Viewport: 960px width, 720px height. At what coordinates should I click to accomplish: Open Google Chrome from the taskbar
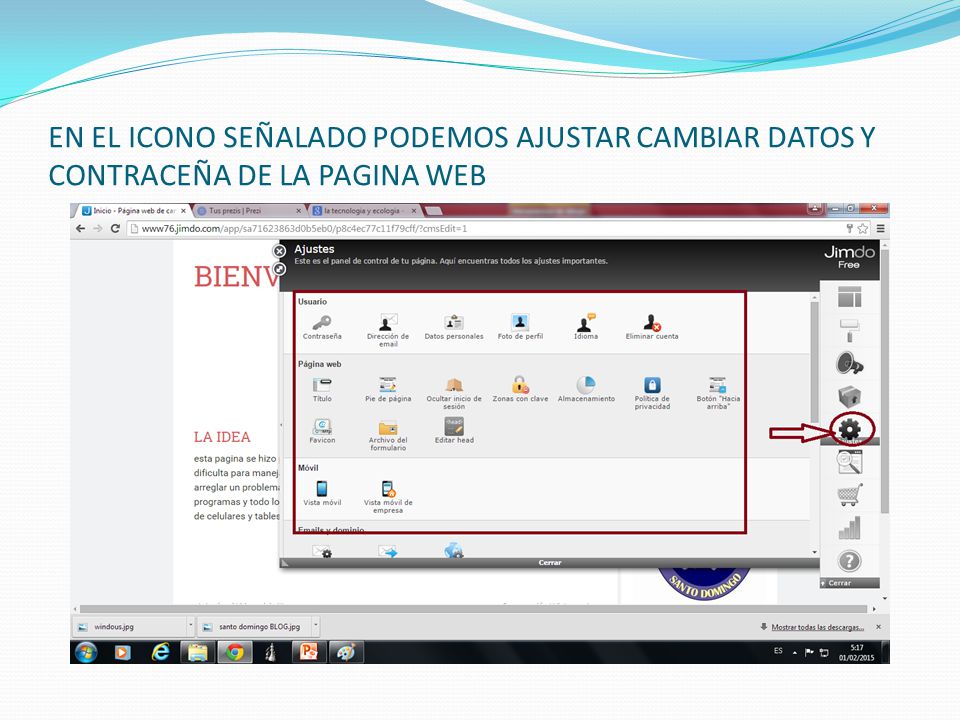[x=234, y=653]
